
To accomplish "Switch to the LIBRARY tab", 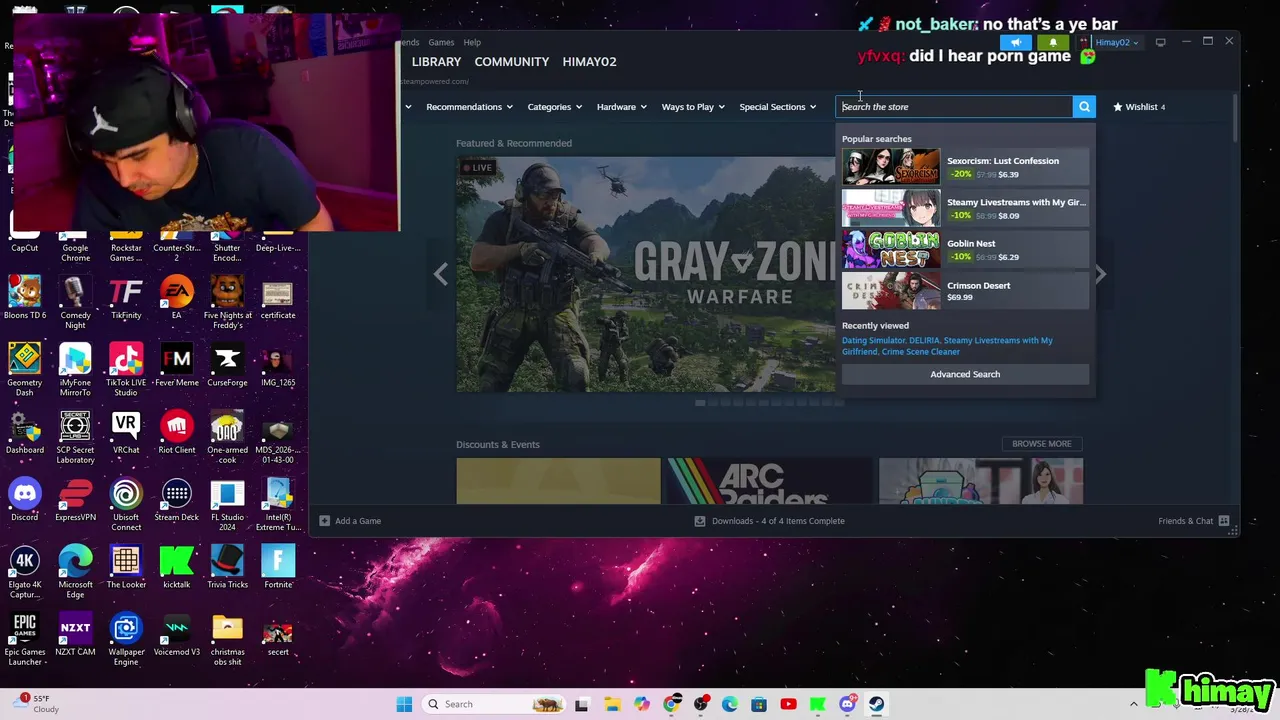I will tap(436, 62).
